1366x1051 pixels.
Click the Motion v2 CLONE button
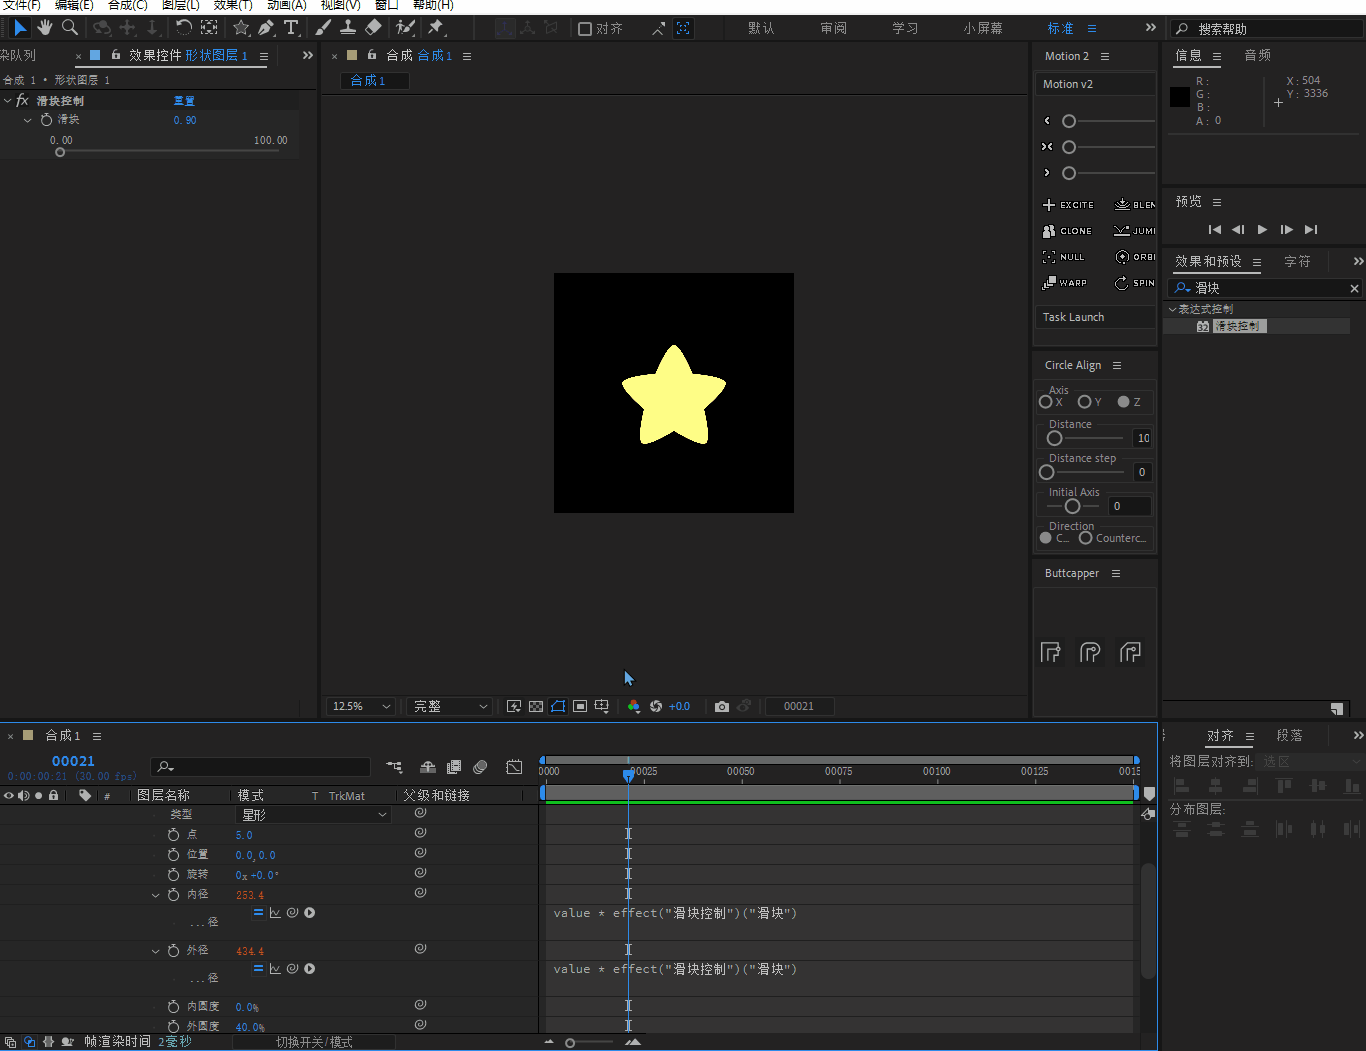pyautogui.click(x=1067, y=231)
